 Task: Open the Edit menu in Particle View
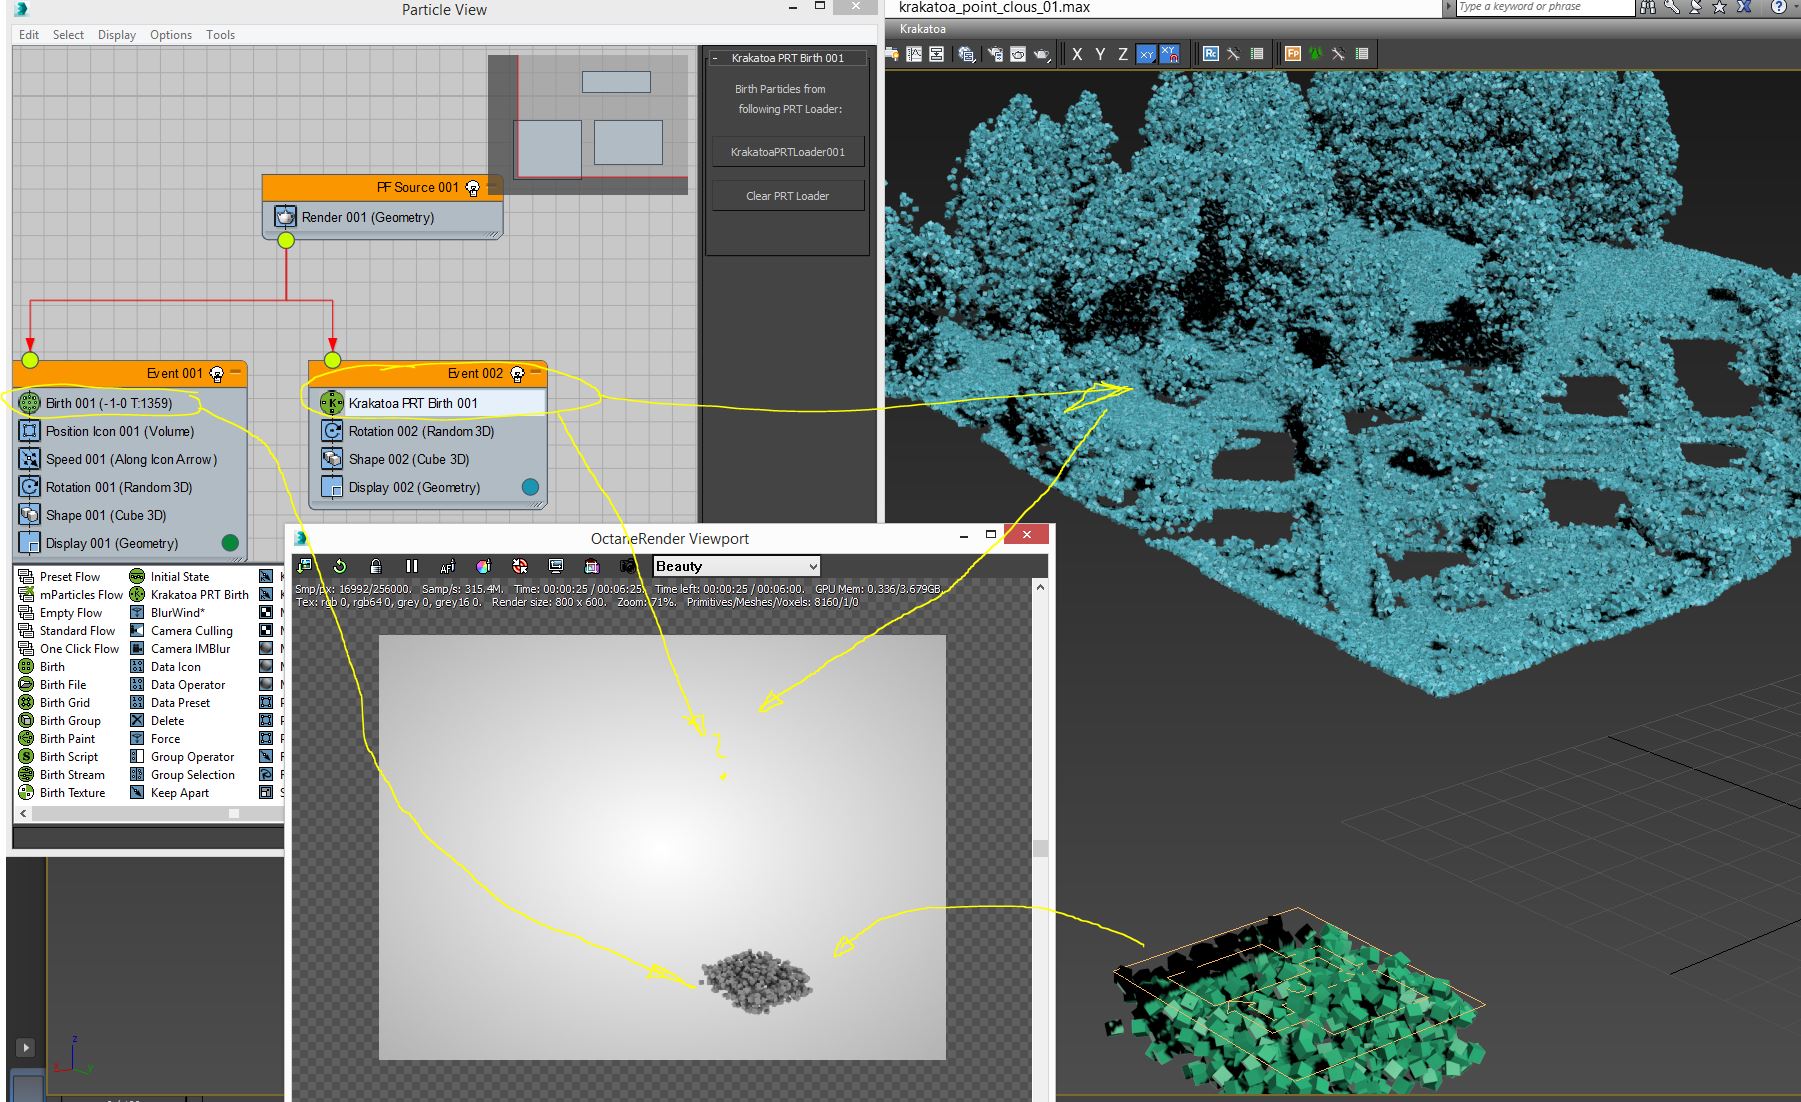[x=29, y=35]
